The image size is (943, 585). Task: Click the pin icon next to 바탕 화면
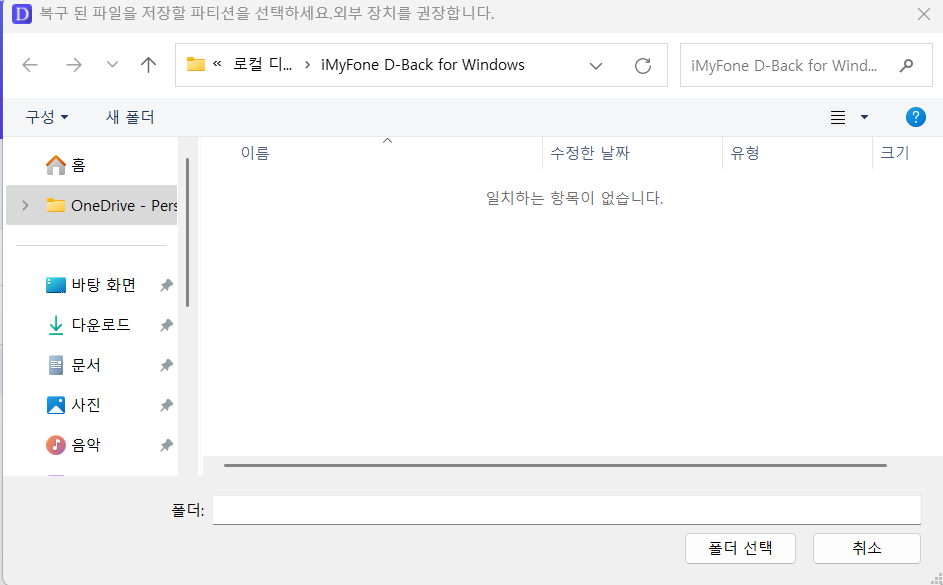pos(166,286)
